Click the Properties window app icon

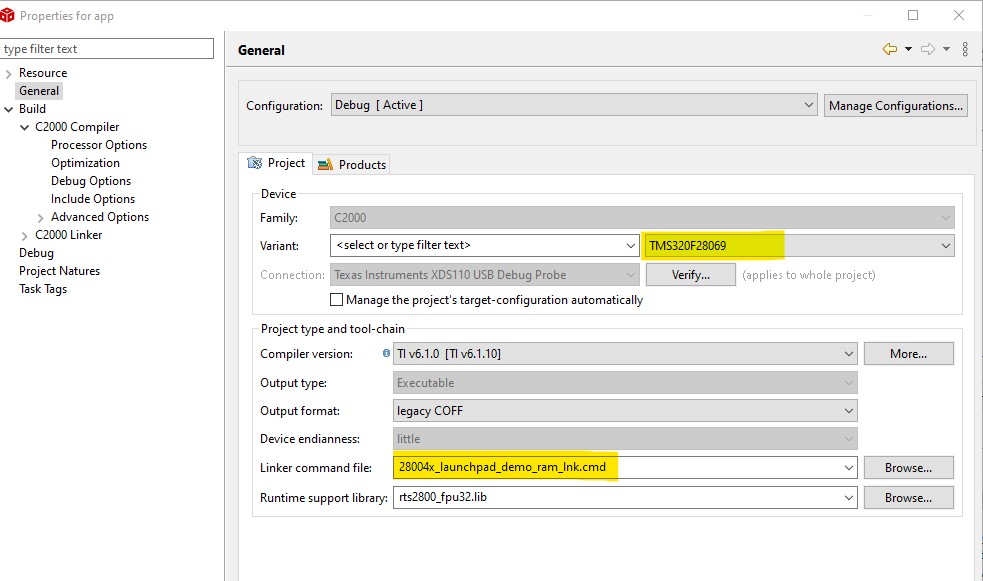pyautogui.click(x=8, y=15)
